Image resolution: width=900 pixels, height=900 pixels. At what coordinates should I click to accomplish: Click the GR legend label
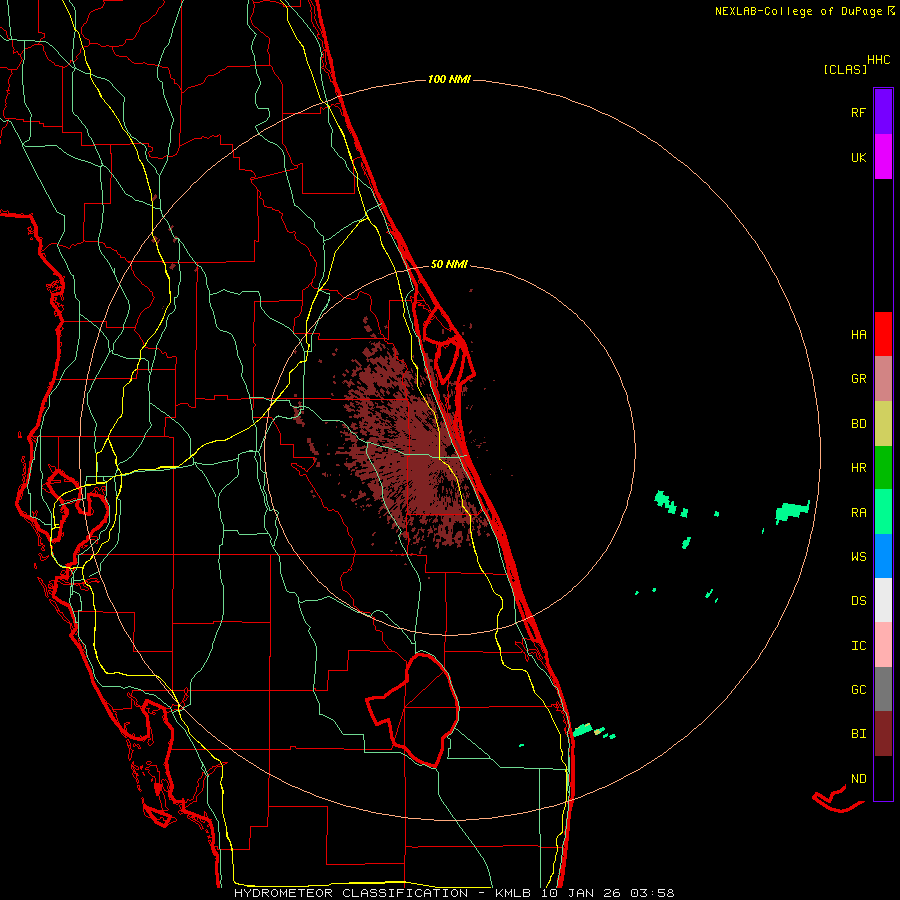tap(858, 379)
